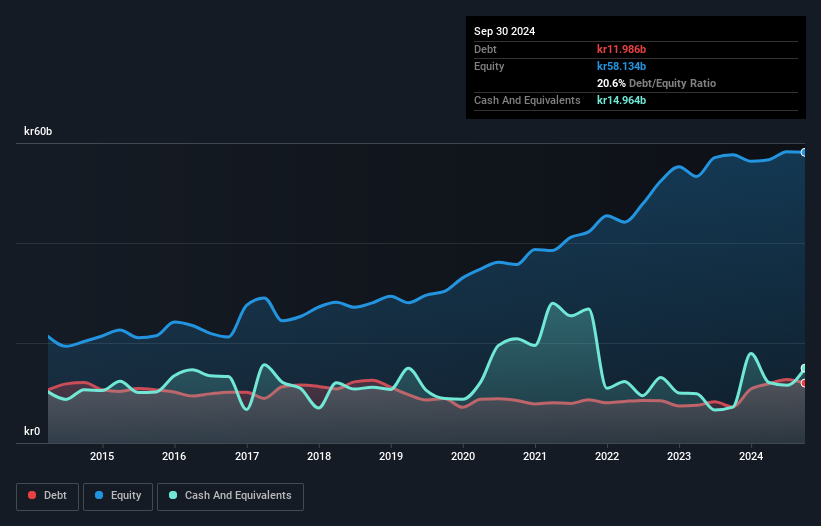
Task: Click the teal Cash And Equivalents legend dot
Action: pos(173,495)
